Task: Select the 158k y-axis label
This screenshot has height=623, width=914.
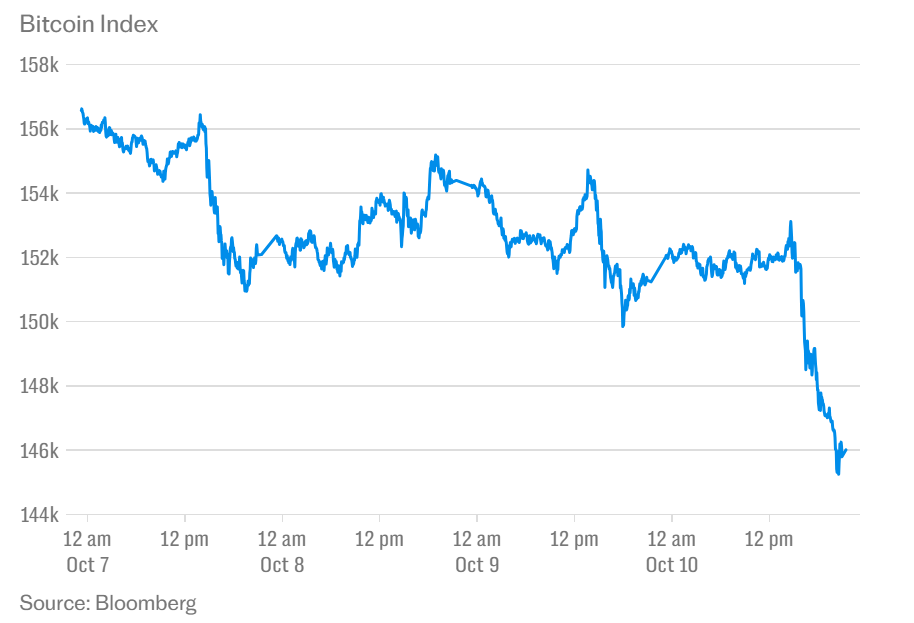Action: 39,65
